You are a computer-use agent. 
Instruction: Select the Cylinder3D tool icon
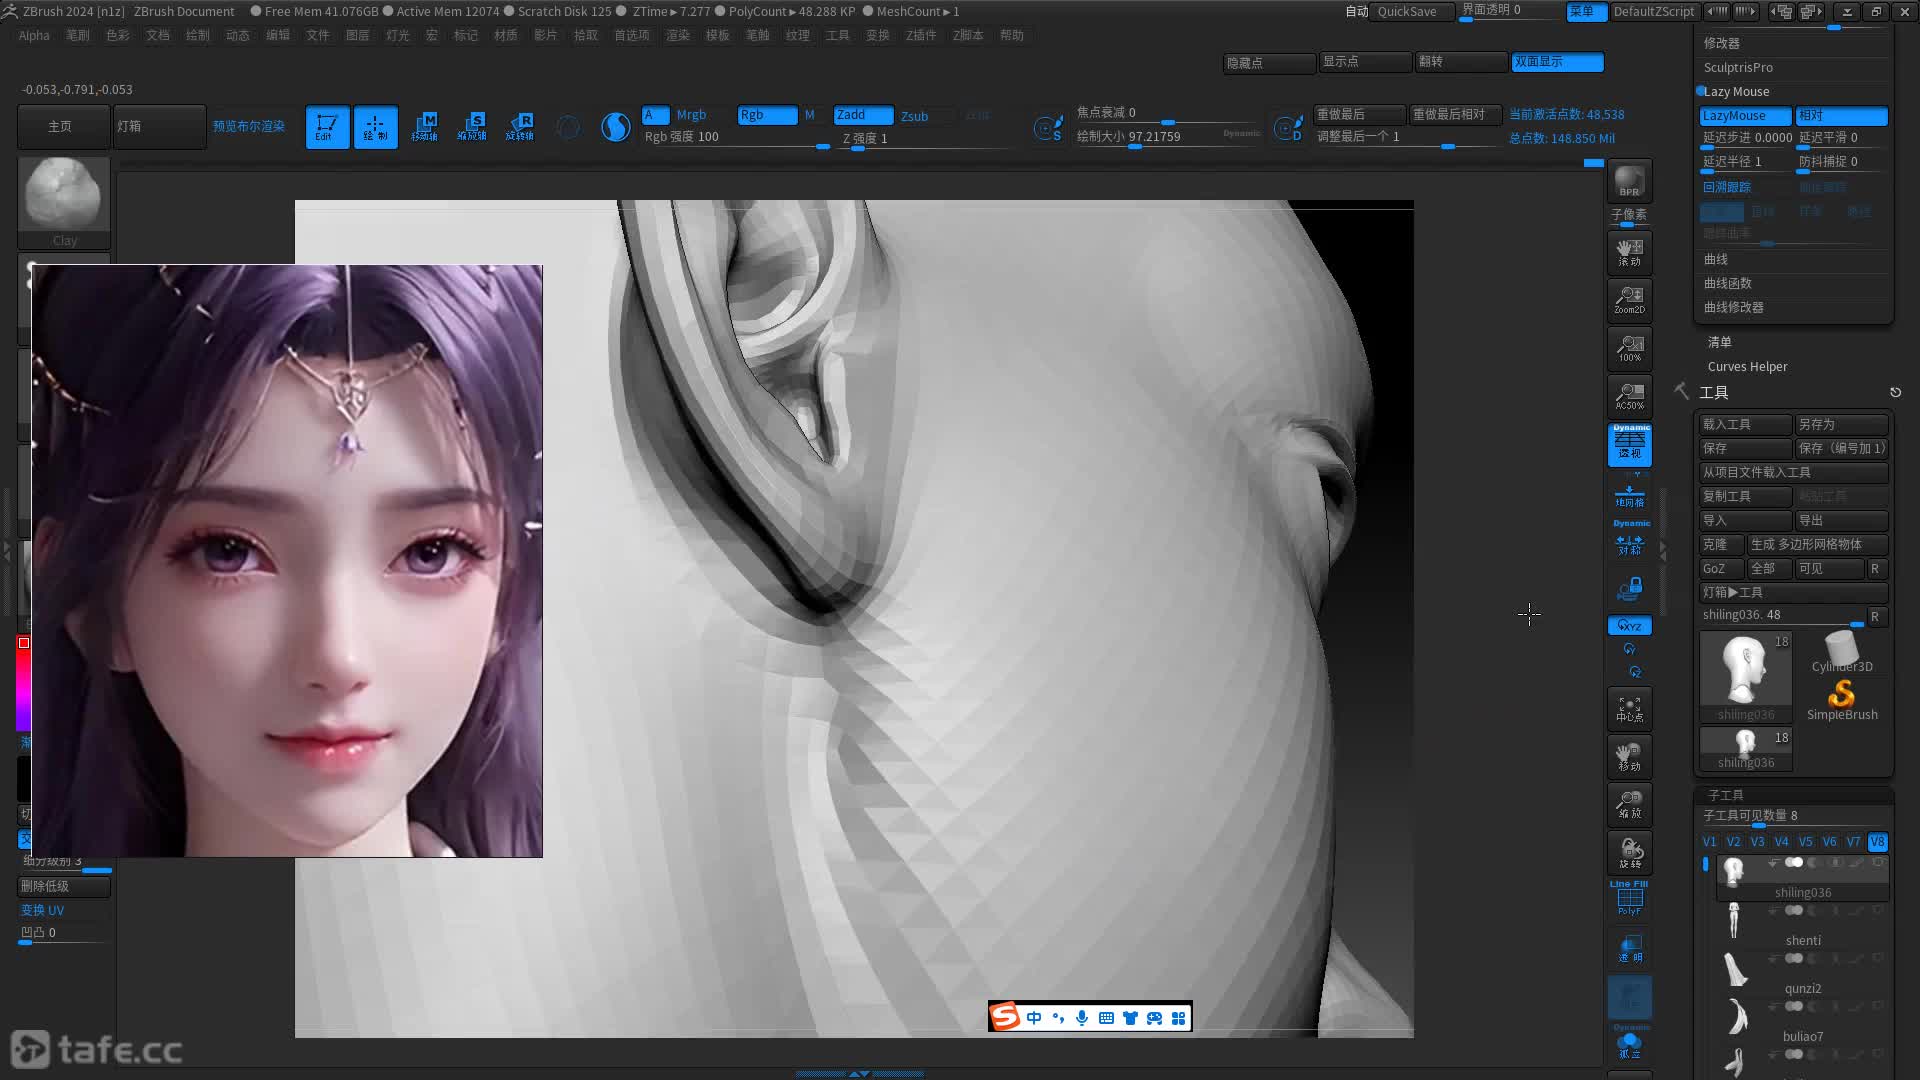point(1841,652)
